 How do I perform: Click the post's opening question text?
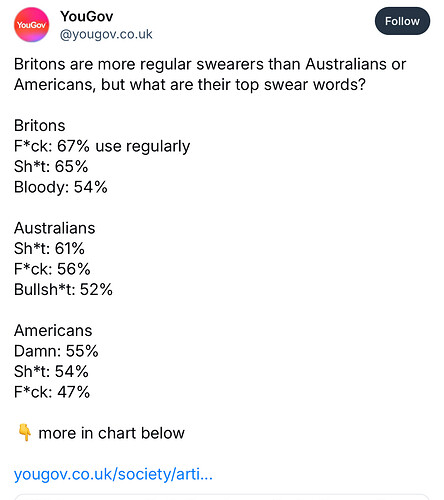coord(210,74)
